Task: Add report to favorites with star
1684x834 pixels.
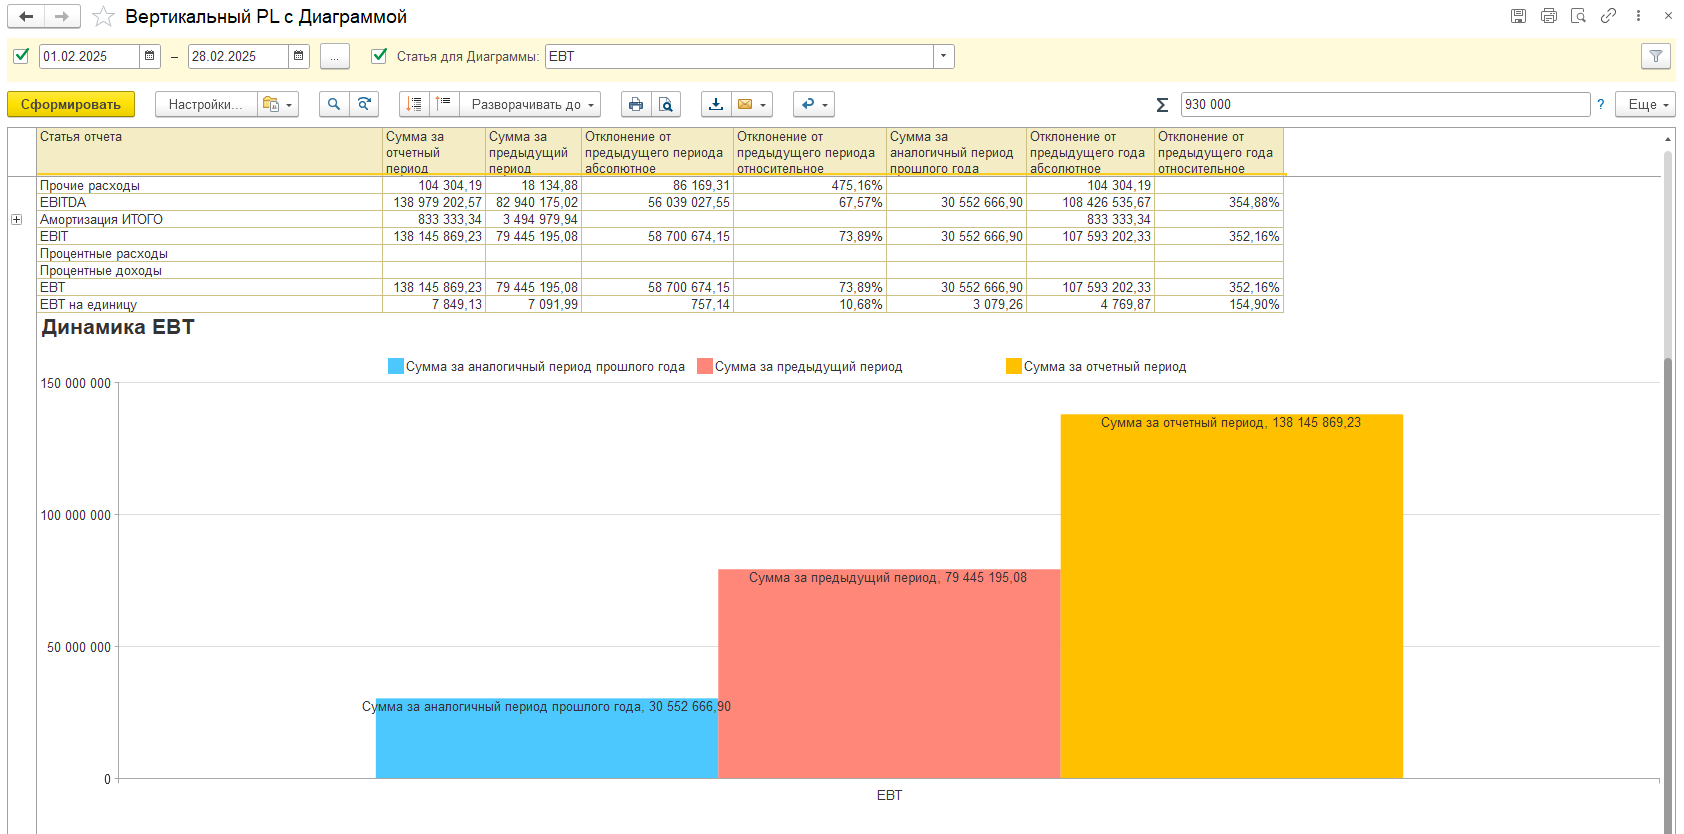Action: [103, 17]
